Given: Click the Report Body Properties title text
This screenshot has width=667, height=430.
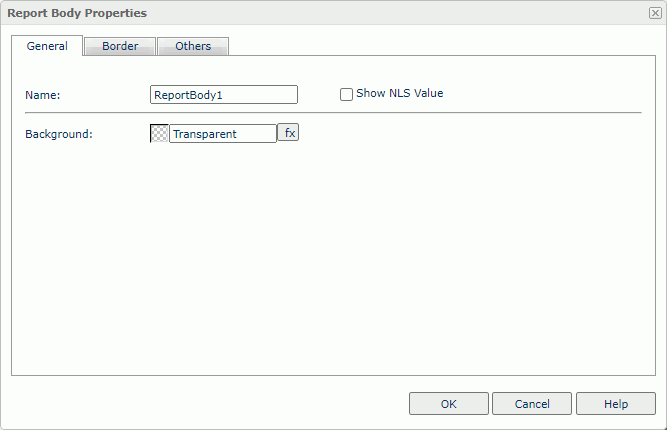Looking at the screenshot, I should point(77,13).
